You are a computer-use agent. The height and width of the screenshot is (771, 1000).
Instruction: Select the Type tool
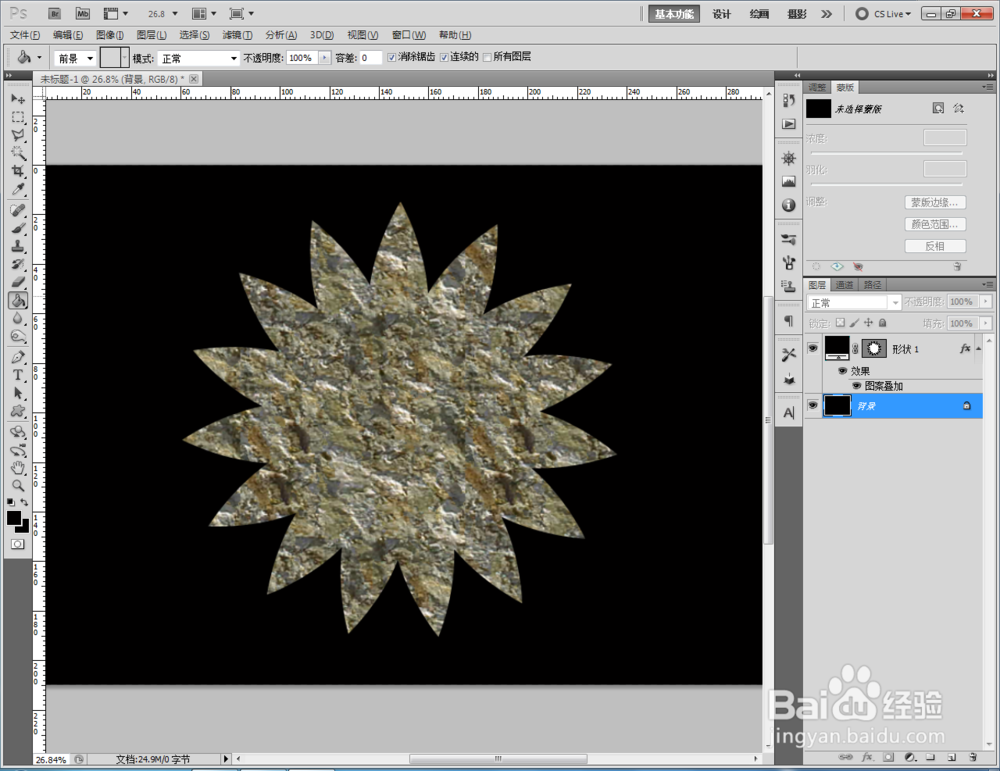[18, 375]
